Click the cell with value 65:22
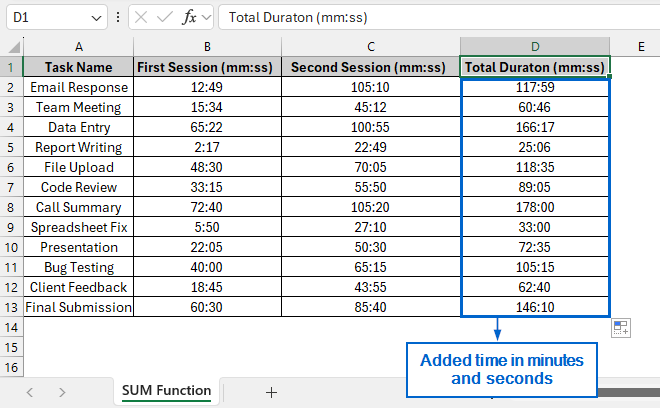660x408 pixels. pyautogui.click(x=207, y=127)
